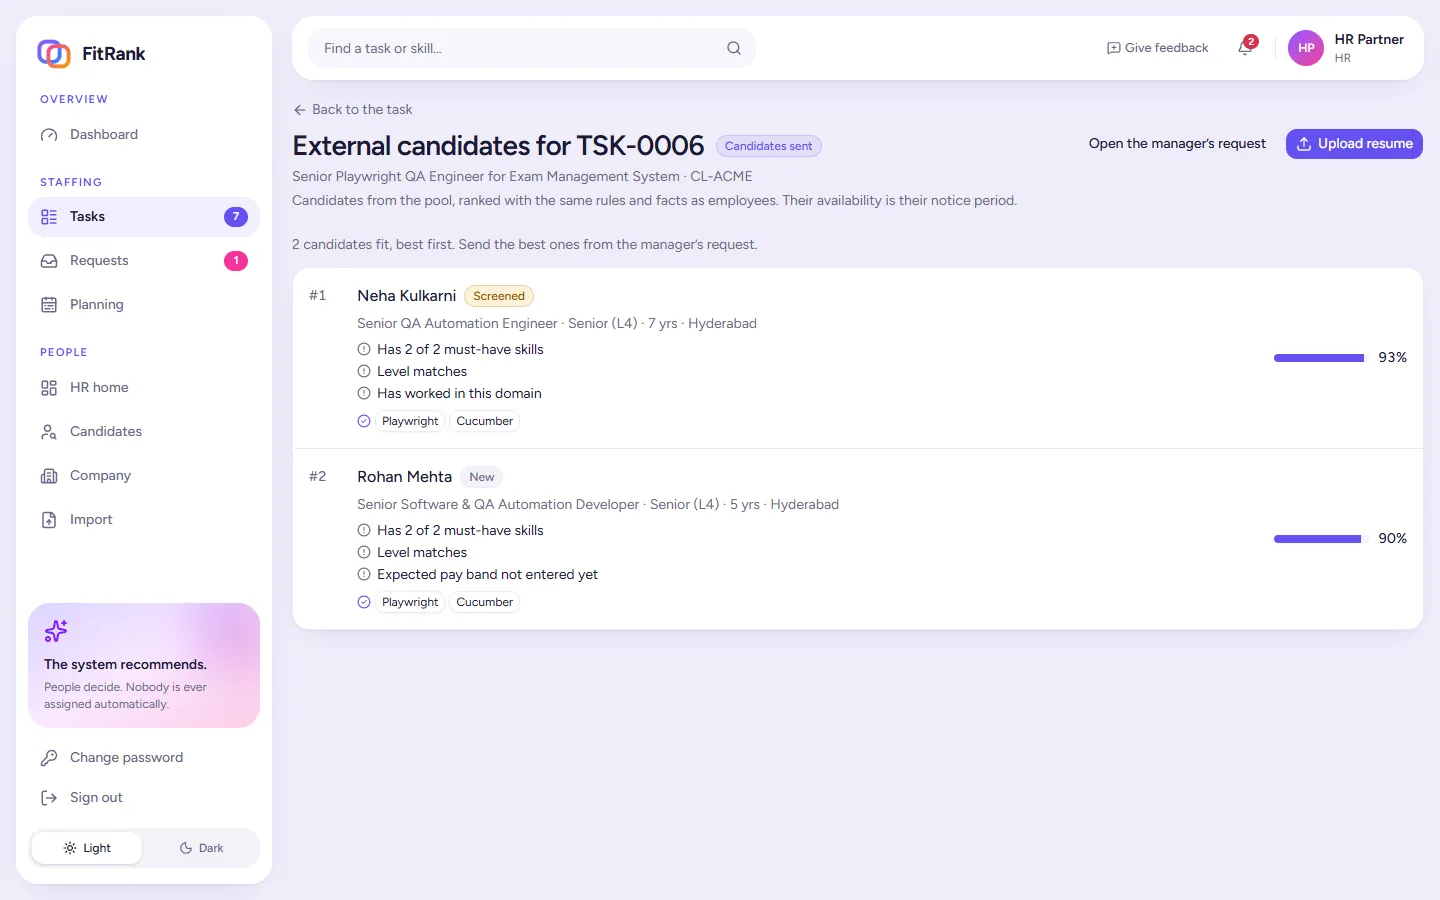Click the Sign out arrow icon
Screen dimensions: 1440x900
(x=49, y=798)
